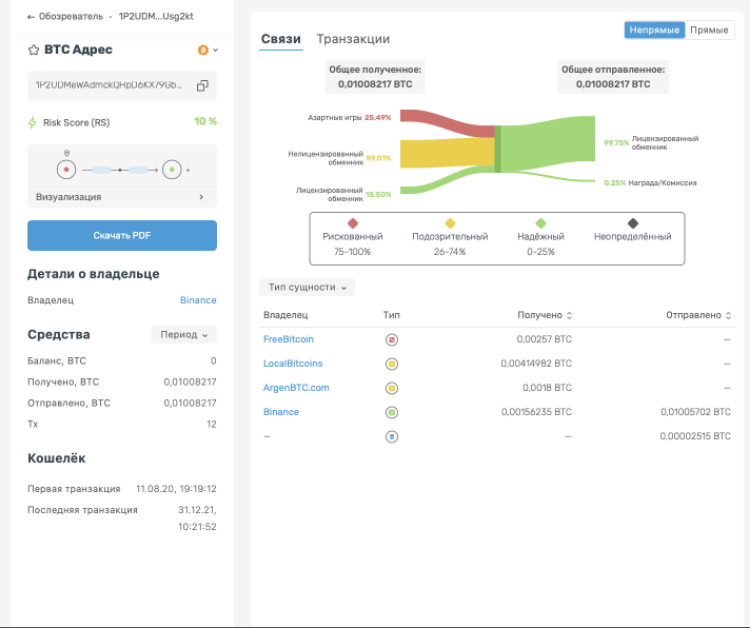Click the green destination node in visualization preview
The height and width of the screenshot is (628, 750).
coord(172,169)
